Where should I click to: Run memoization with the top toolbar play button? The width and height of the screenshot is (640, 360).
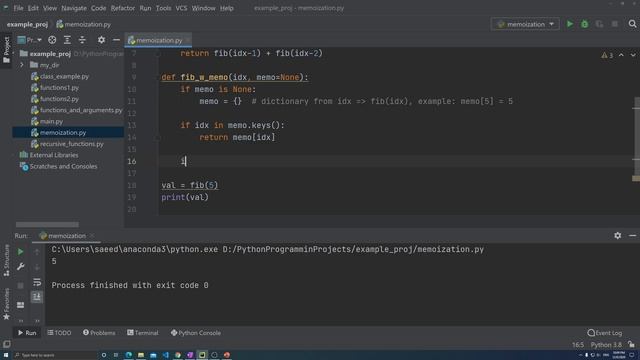(x=570, y=24)
